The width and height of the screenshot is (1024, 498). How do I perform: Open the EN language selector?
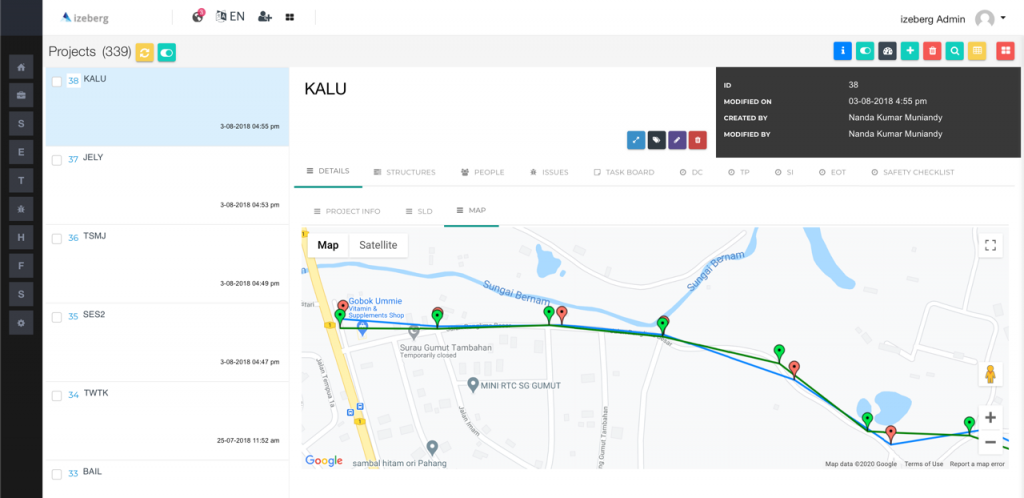[x=230, y=17]
